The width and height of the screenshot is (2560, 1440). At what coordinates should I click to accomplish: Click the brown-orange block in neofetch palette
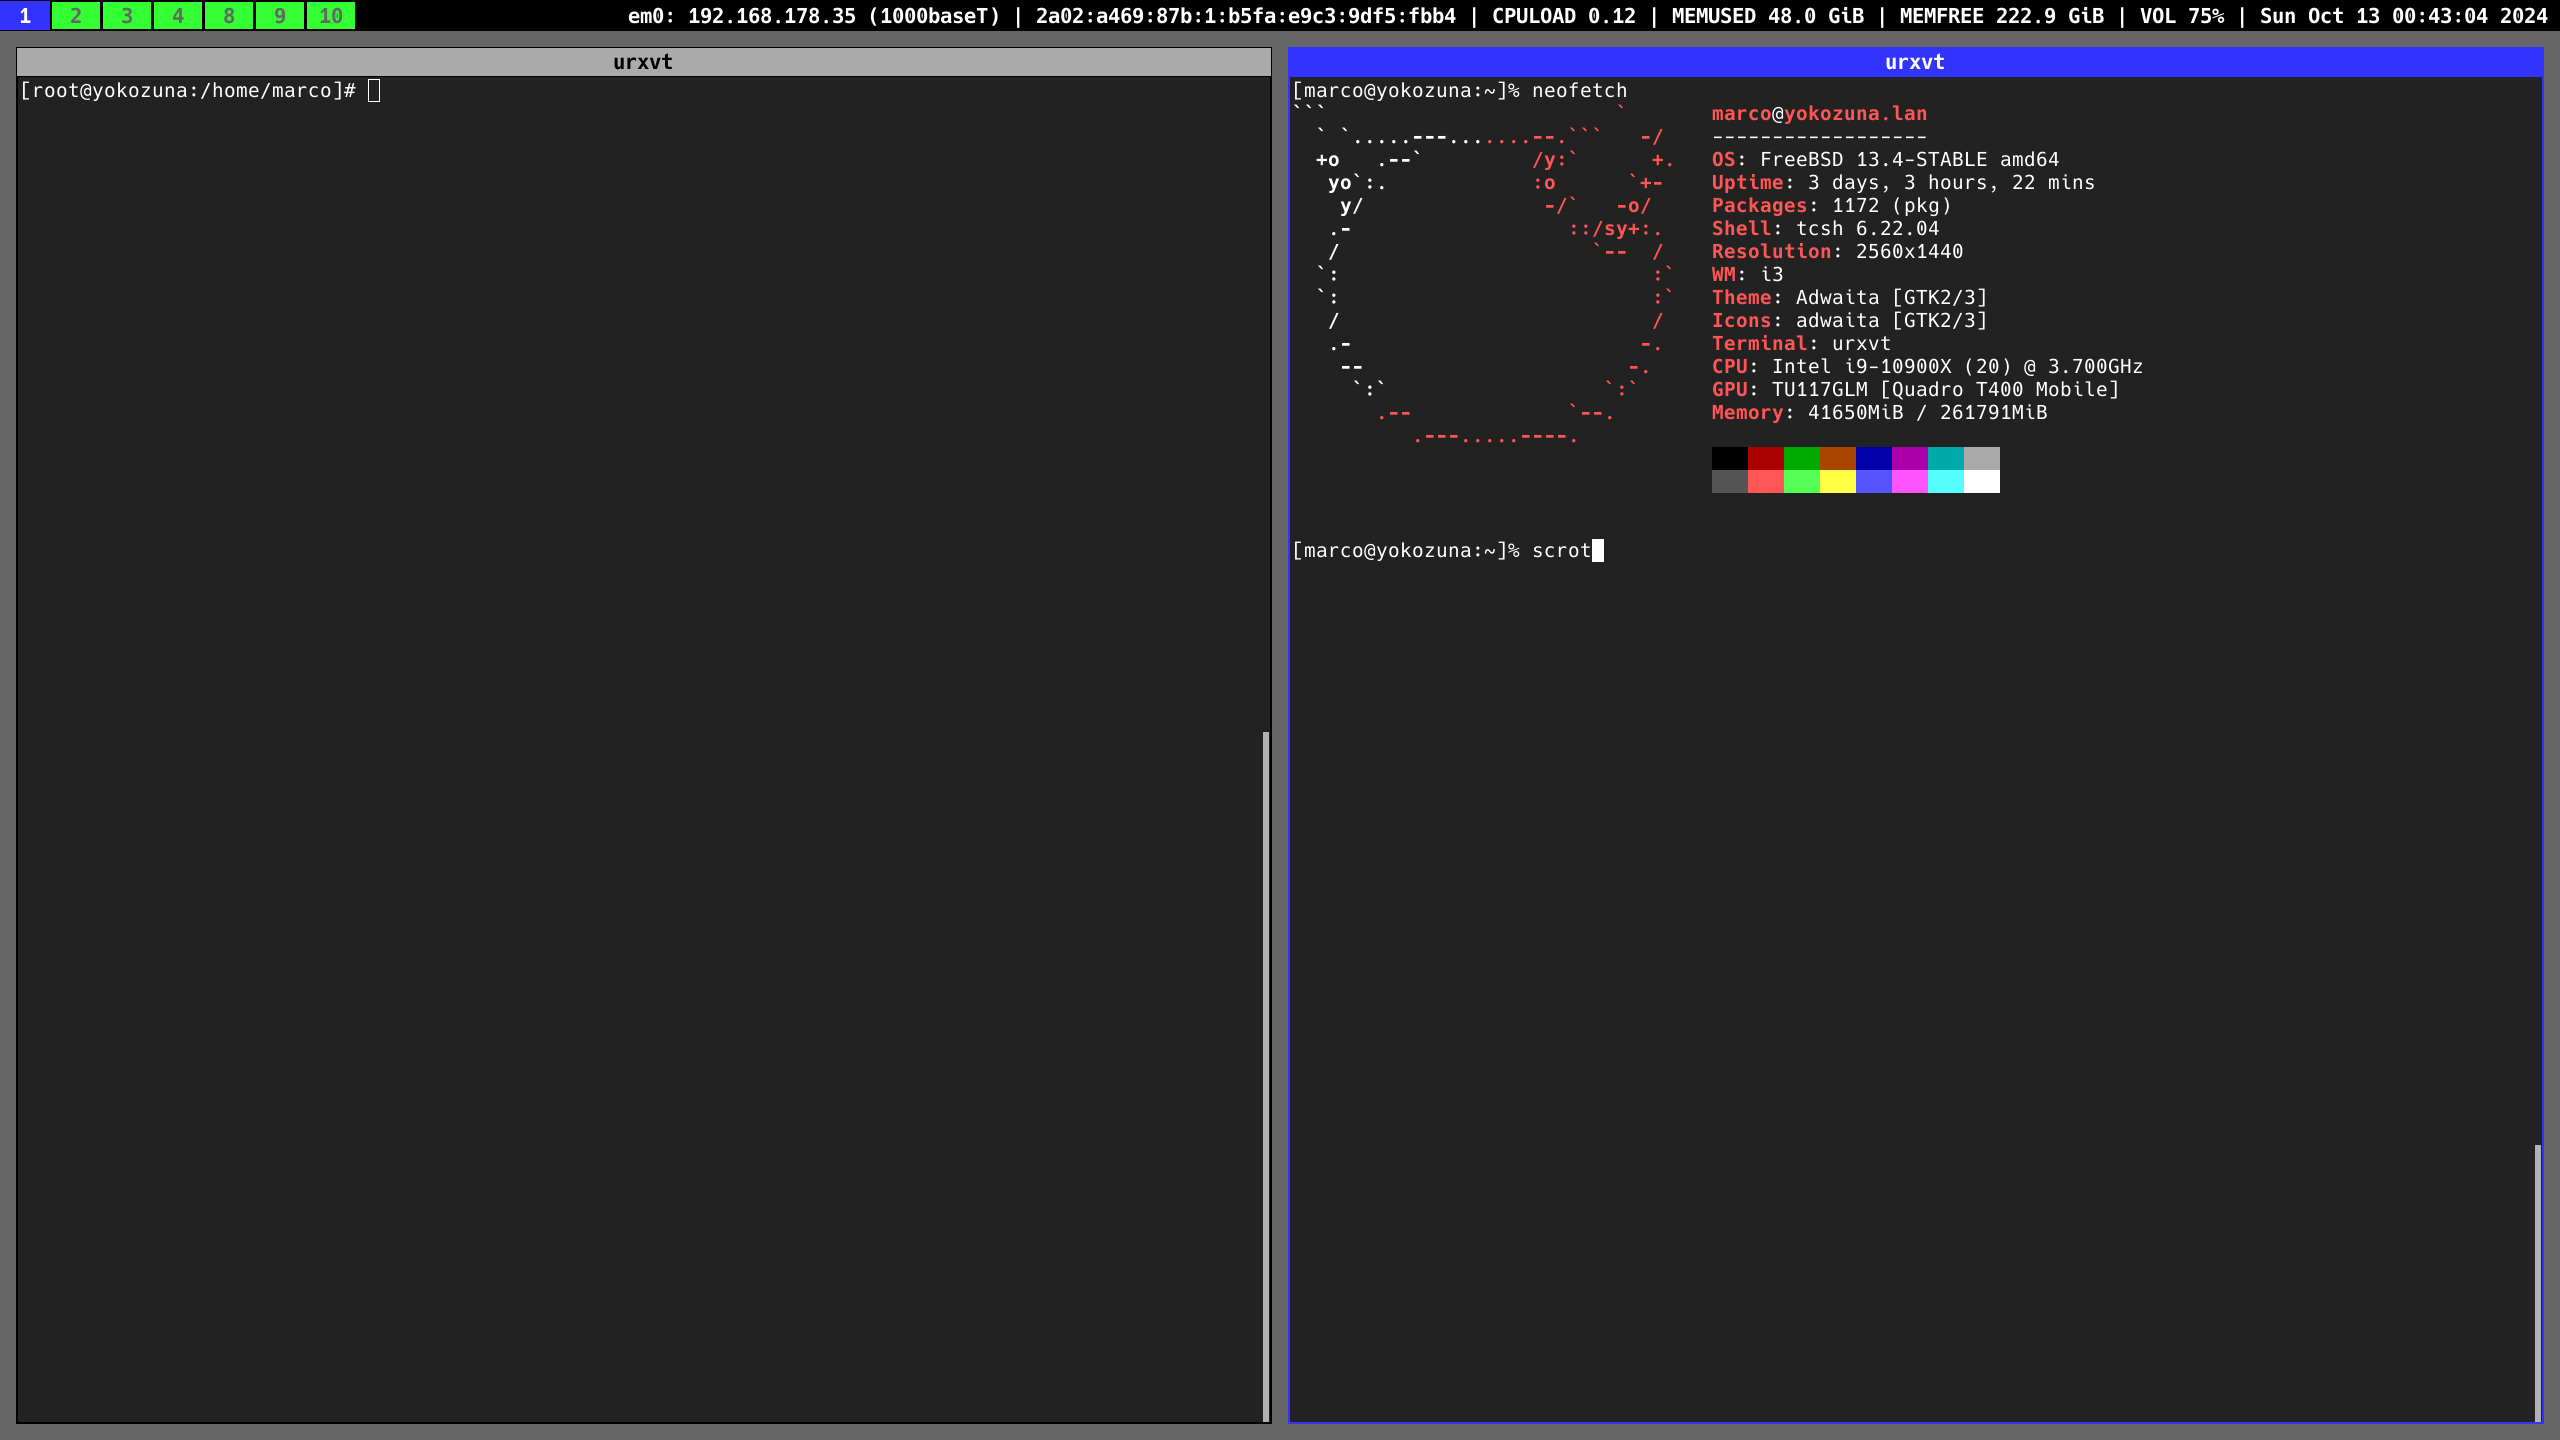click(1838, 458)
